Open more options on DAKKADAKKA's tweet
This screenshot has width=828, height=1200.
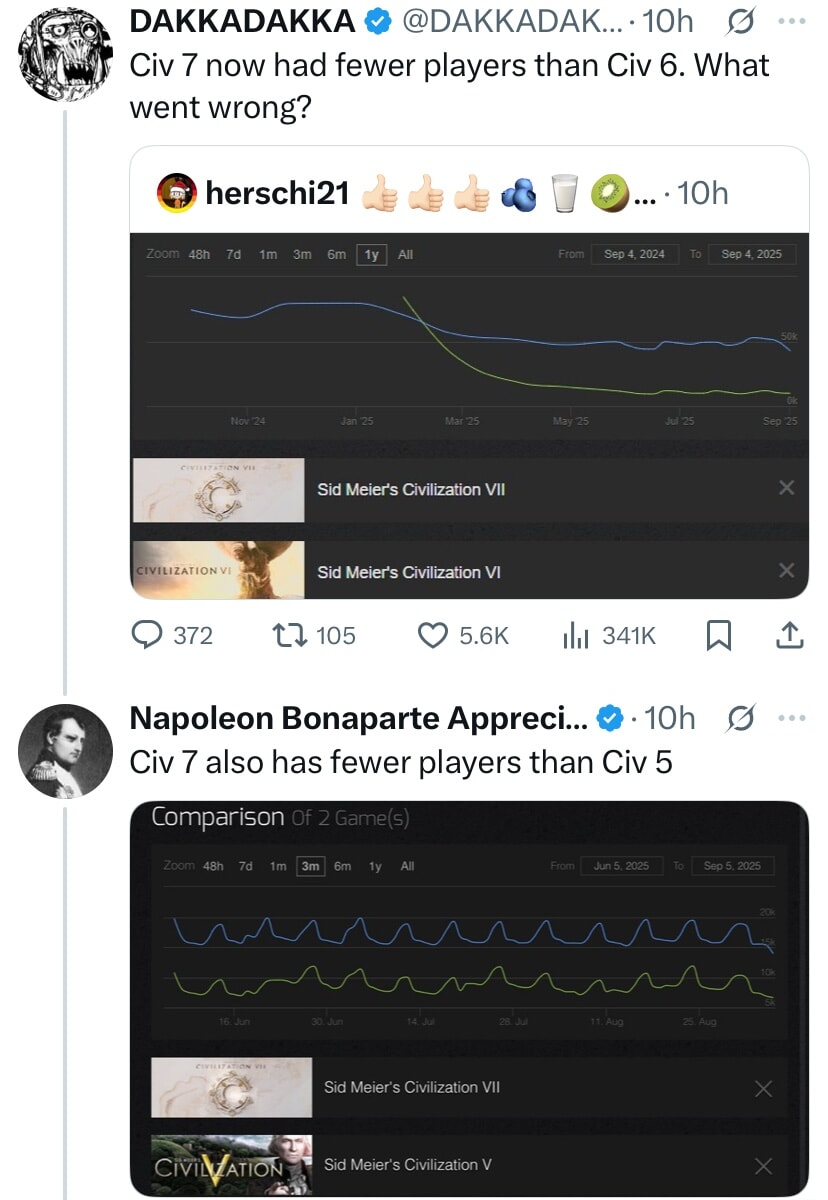tap(791, 20)
